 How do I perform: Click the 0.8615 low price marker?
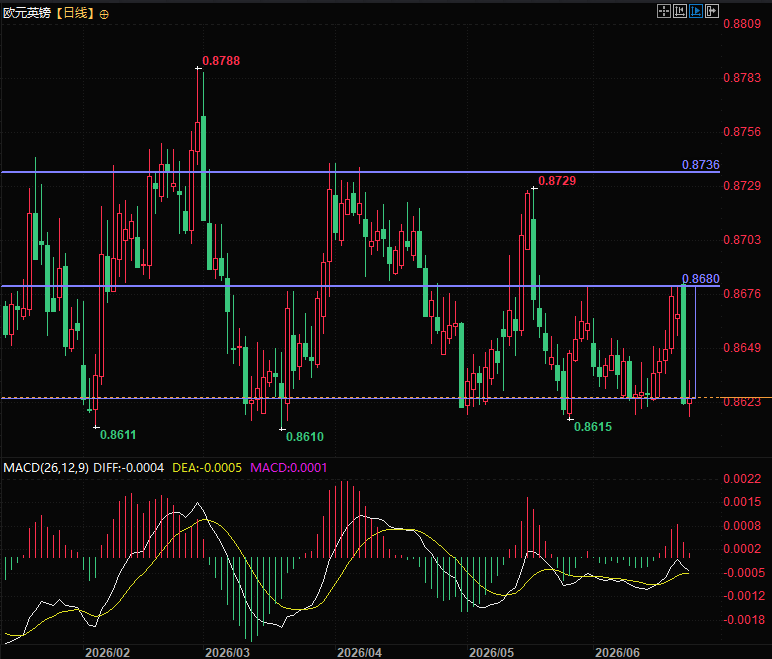(593, 427)
